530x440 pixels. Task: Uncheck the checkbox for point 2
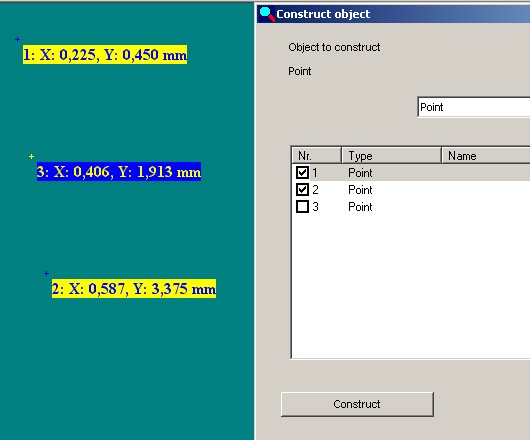(x=302, y=190)
